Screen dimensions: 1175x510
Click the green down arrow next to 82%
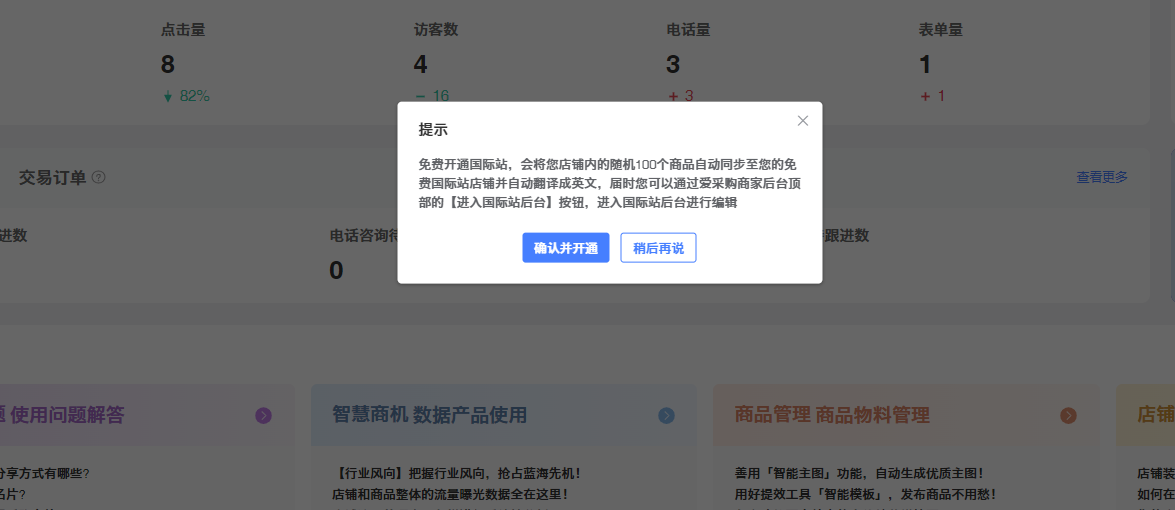(x=168, y=97)
